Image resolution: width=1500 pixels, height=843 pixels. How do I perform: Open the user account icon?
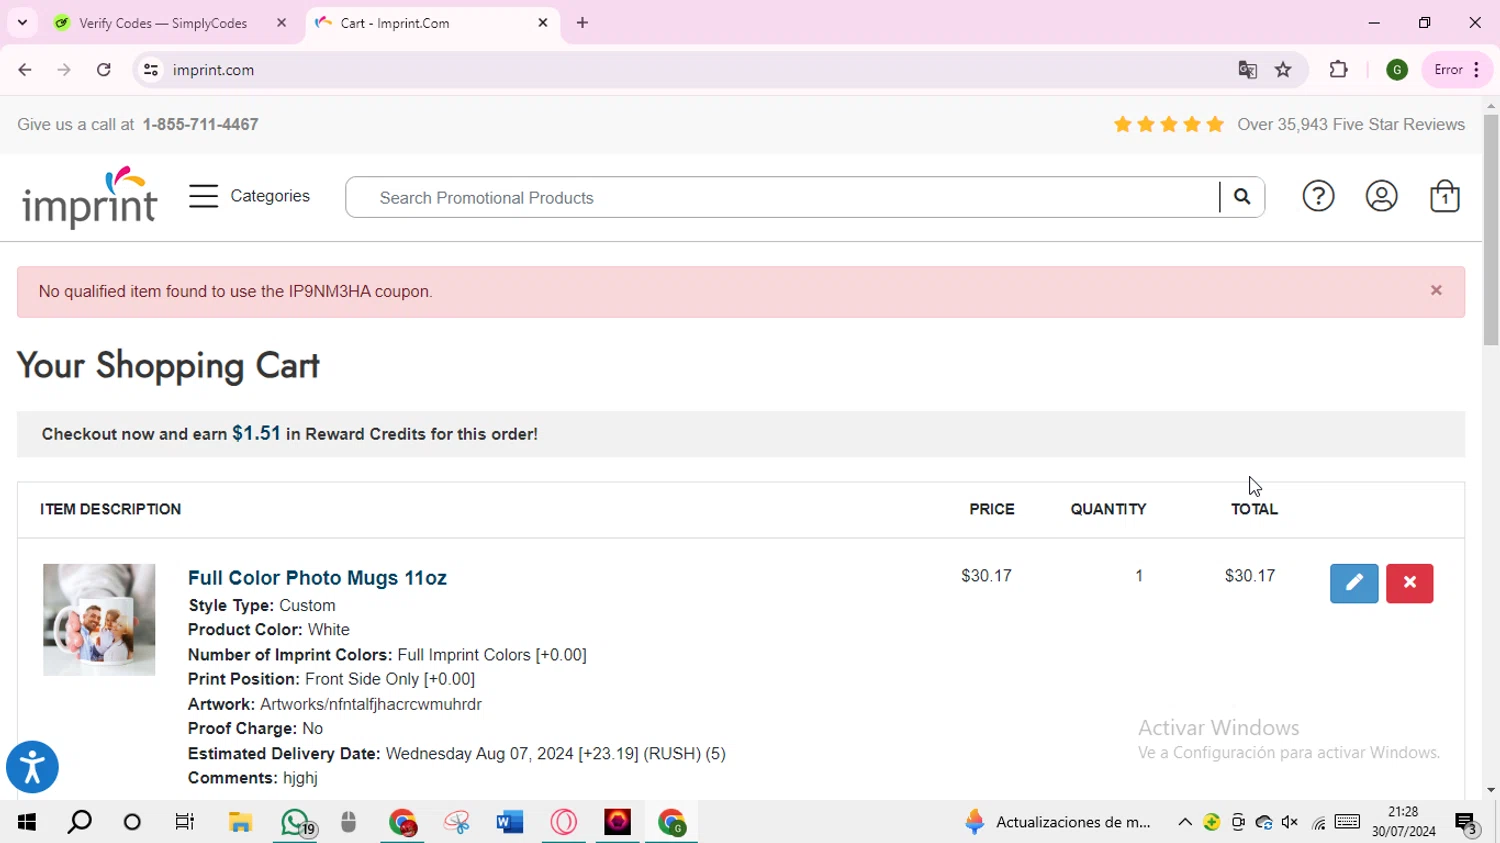[1381, 196]
